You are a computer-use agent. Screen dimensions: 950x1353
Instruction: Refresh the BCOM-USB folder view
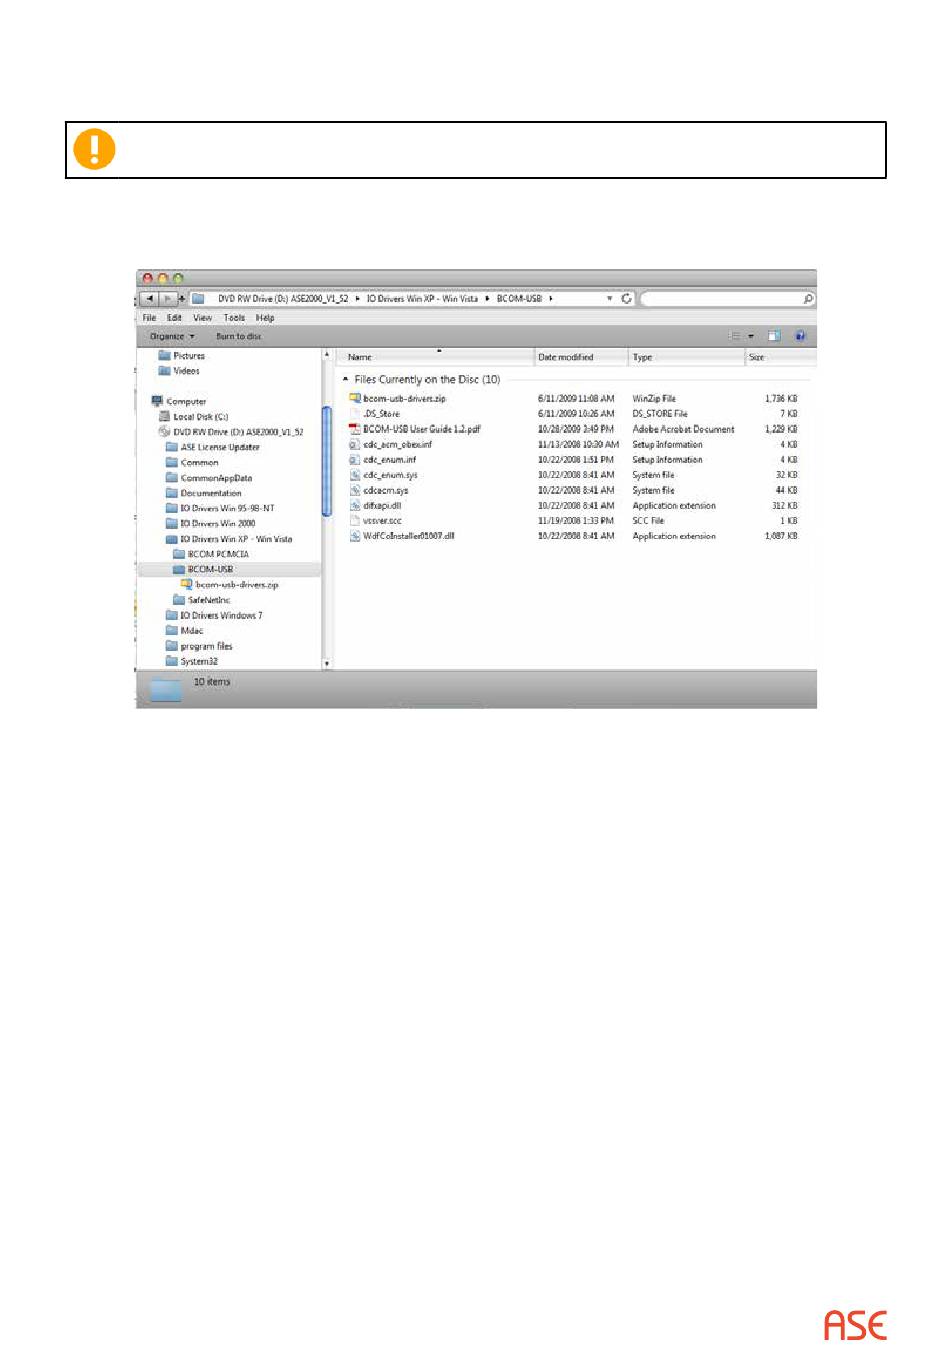(627, 298)
